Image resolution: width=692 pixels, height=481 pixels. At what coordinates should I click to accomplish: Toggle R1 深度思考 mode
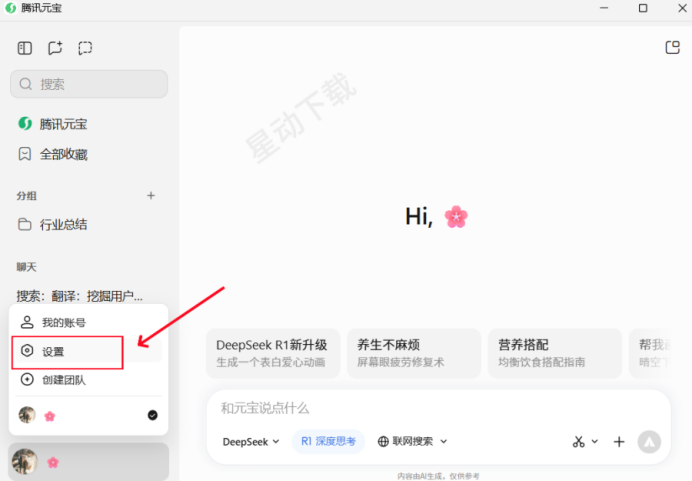328,441
